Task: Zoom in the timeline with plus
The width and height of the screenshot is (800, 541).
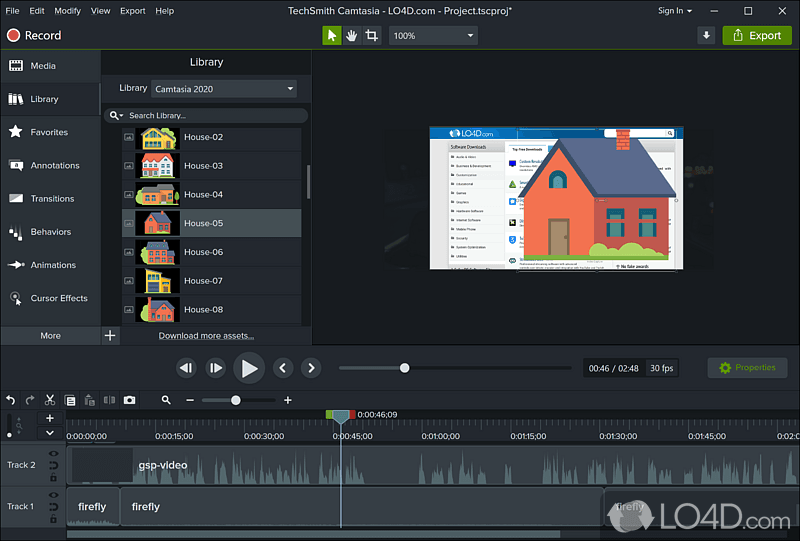Action: coord(288,401)
